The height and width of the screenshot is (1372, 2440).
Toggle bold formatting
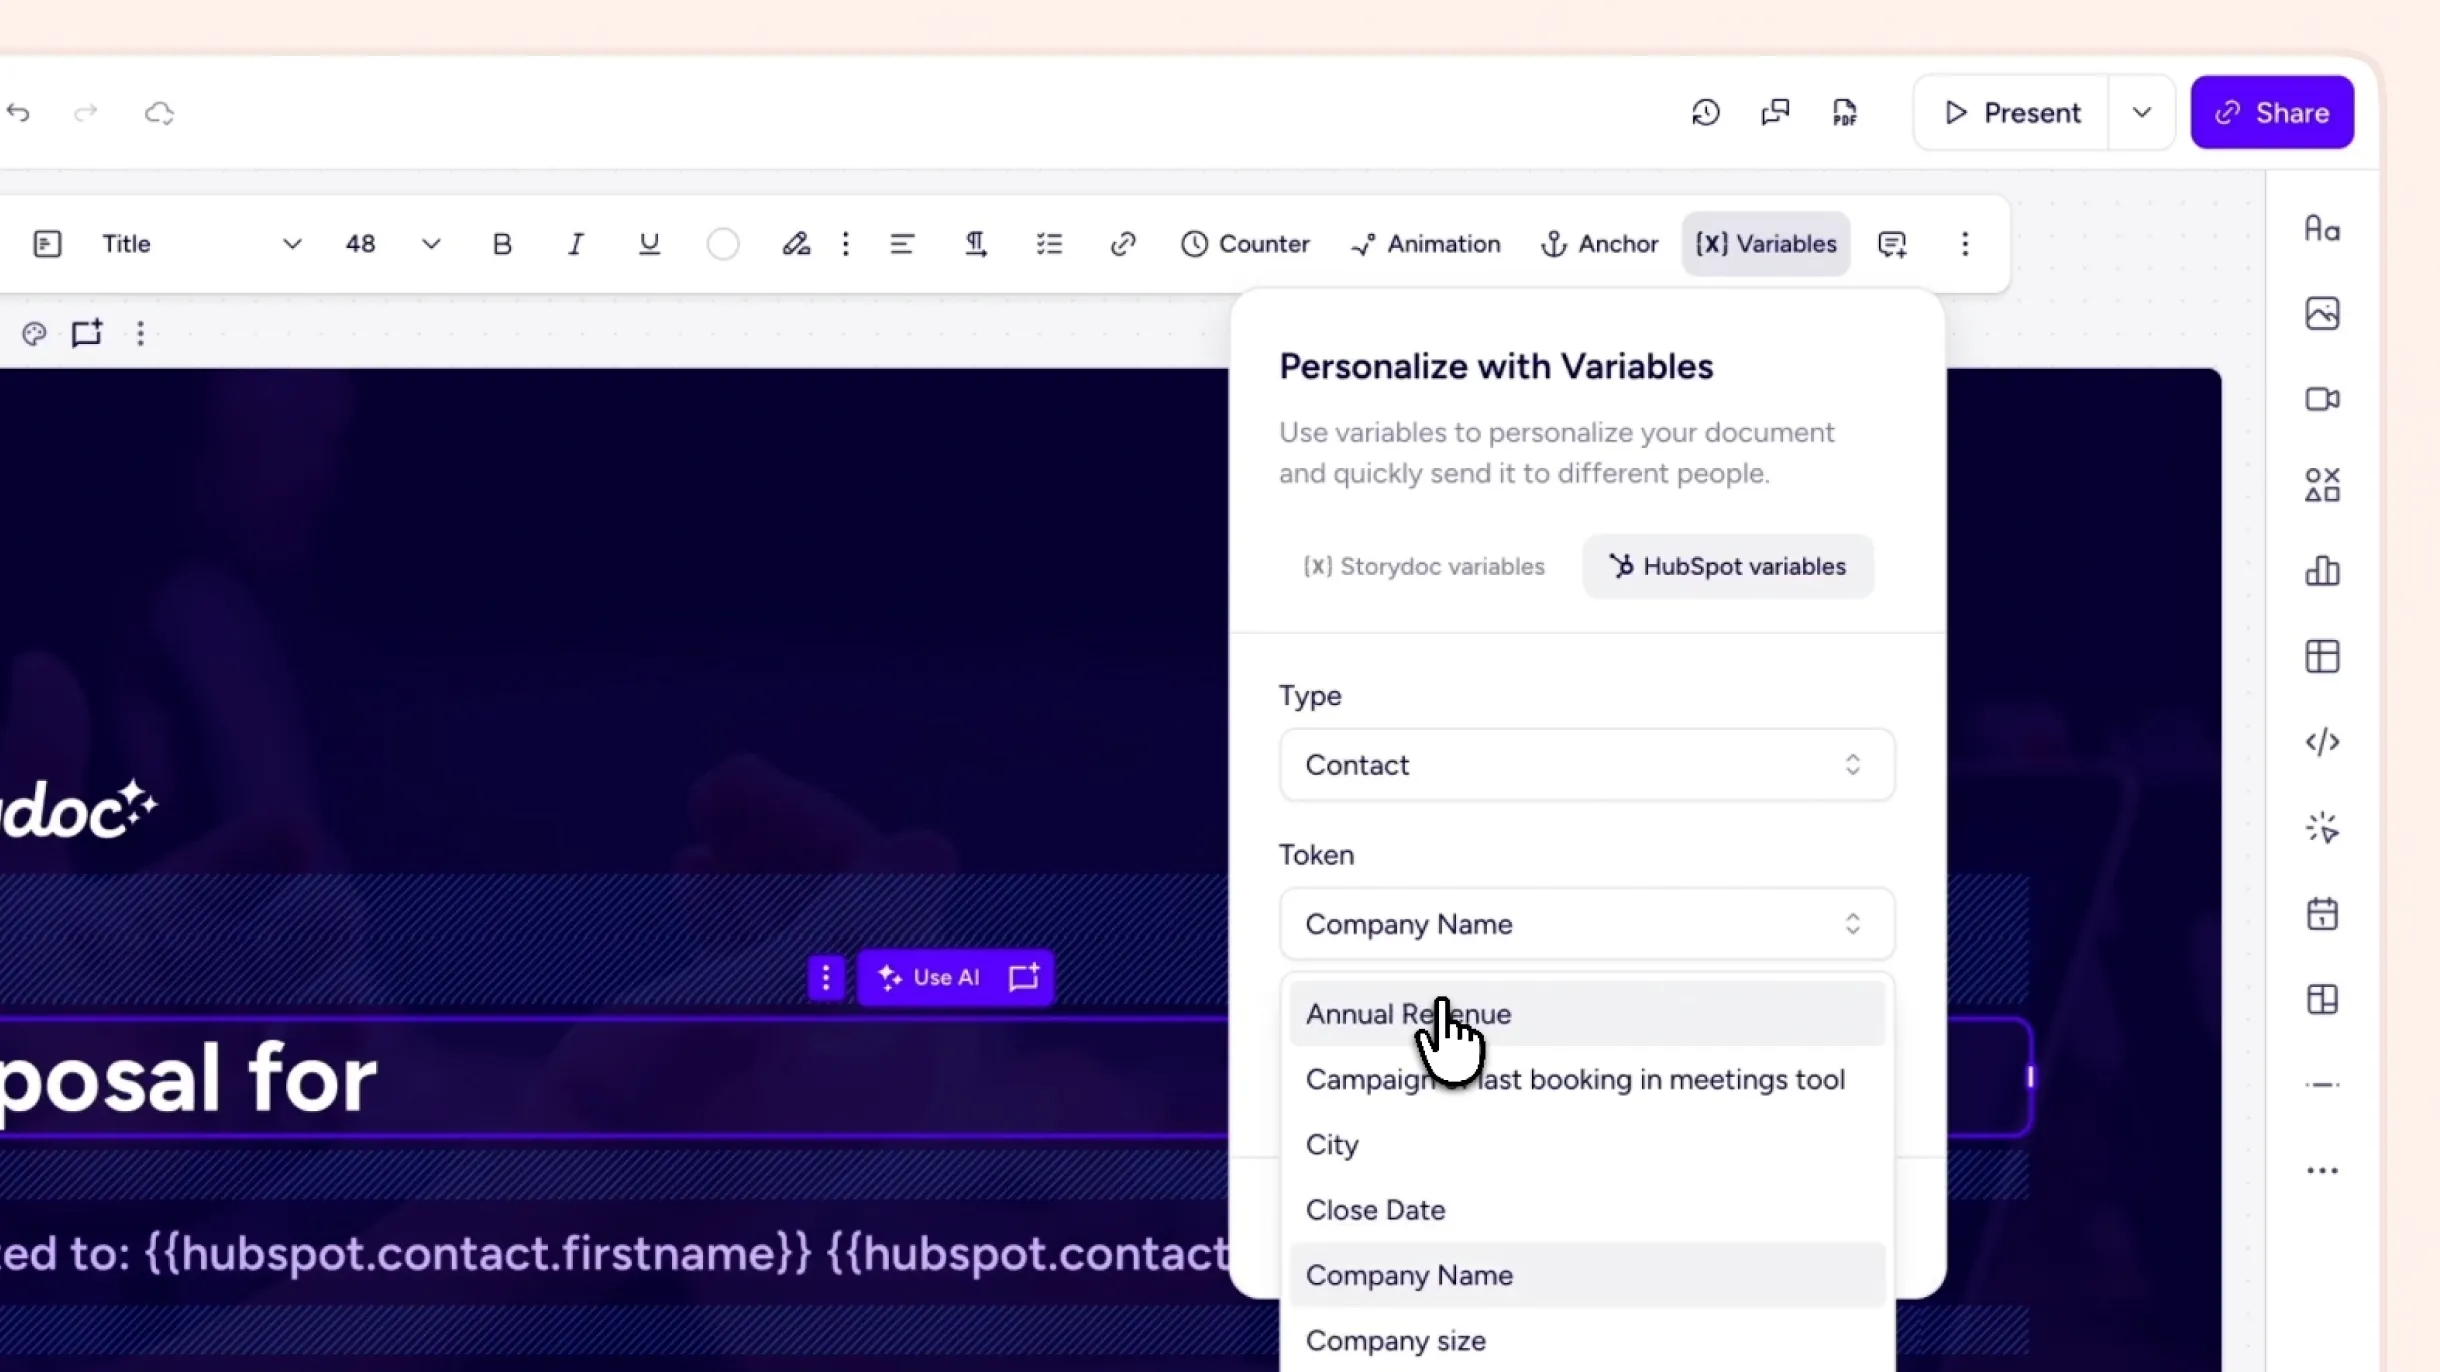pyautogui.click(x=502, y=244)
